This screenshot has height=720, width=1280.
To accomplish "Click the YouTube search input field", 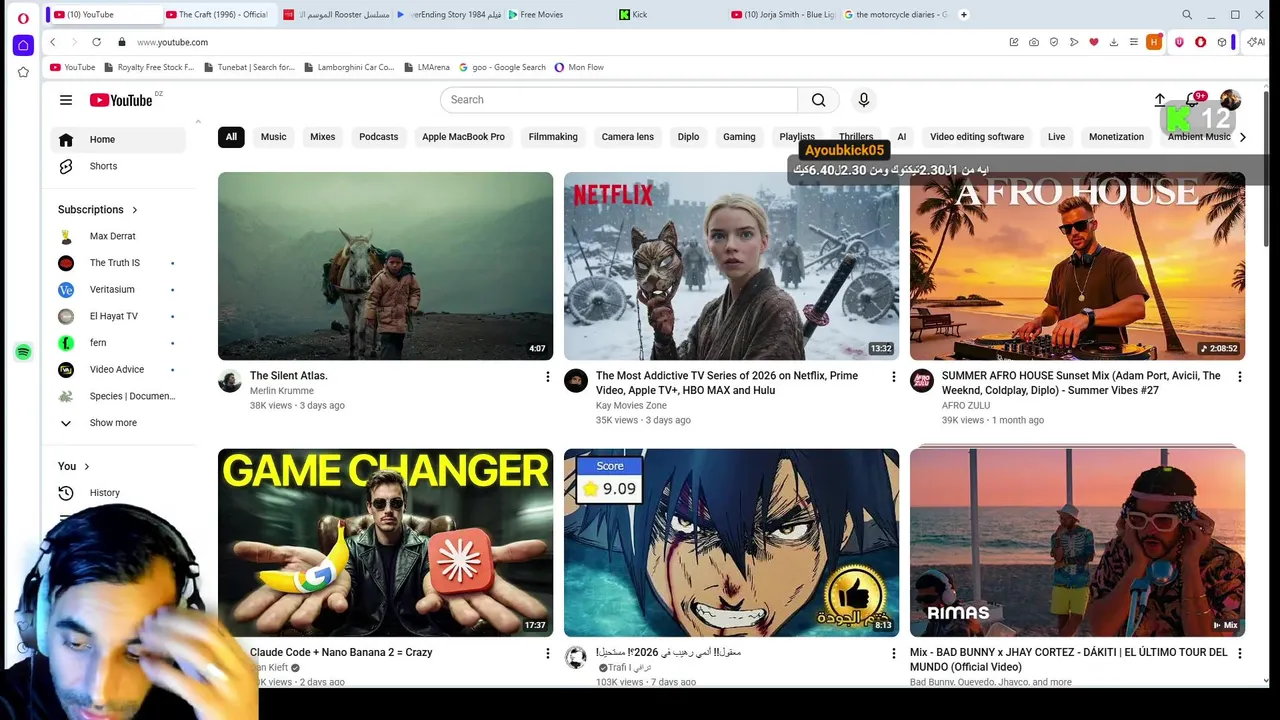I will pos(619,100).
